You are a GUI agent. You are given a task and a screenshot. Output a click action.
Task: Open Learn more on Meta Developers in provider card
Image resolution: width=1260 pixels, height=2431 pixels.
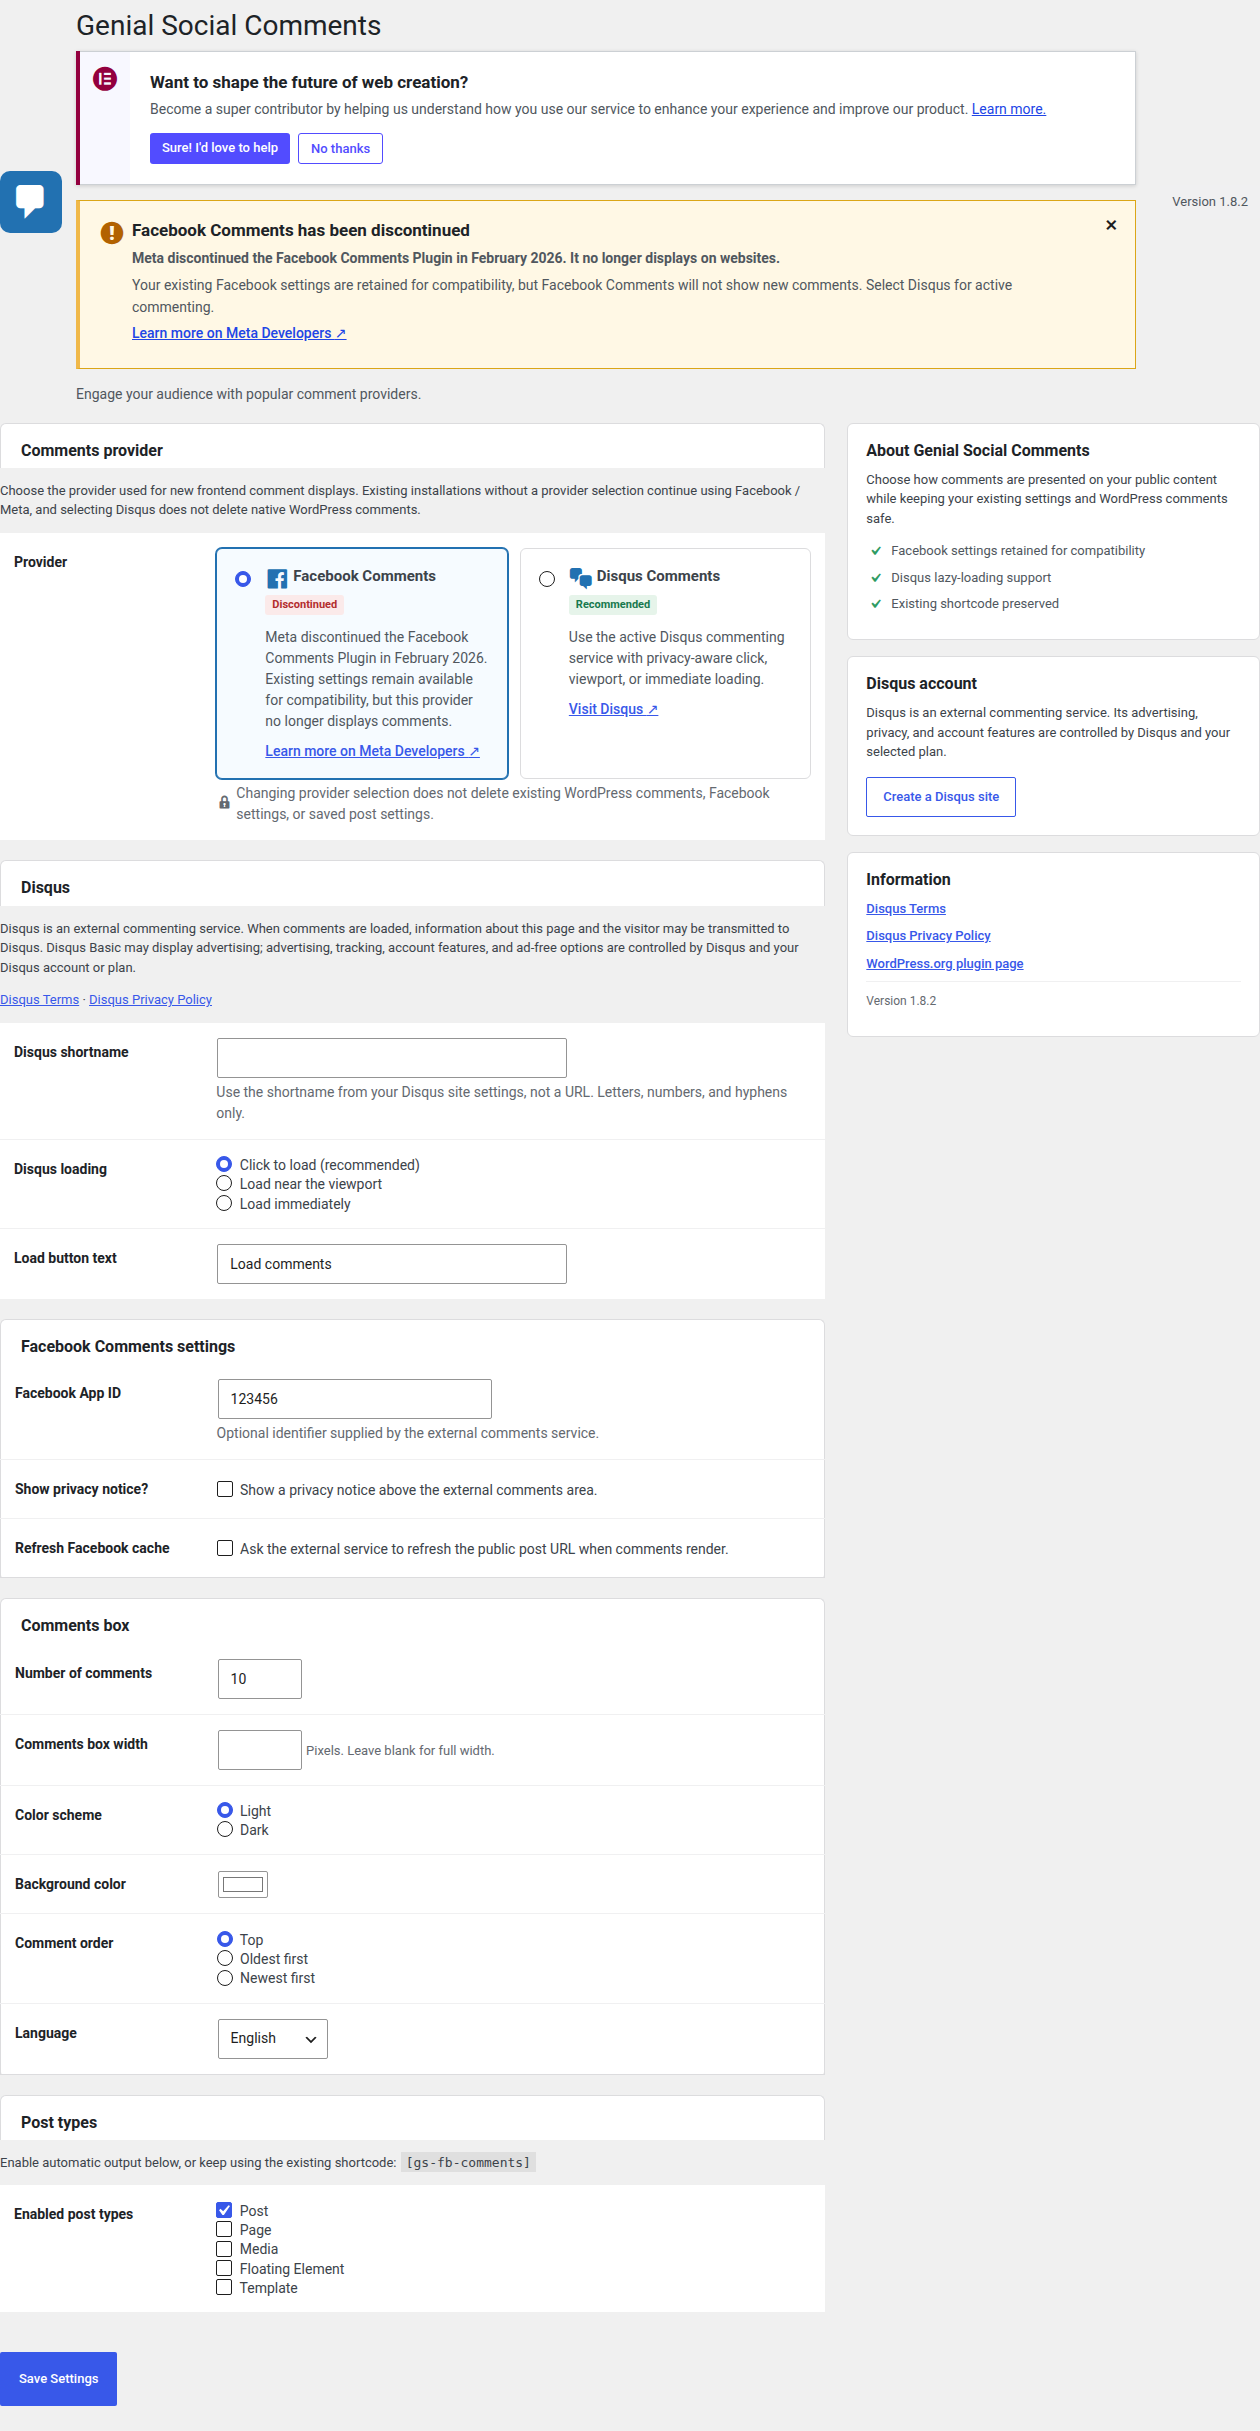tap(372, 751)
